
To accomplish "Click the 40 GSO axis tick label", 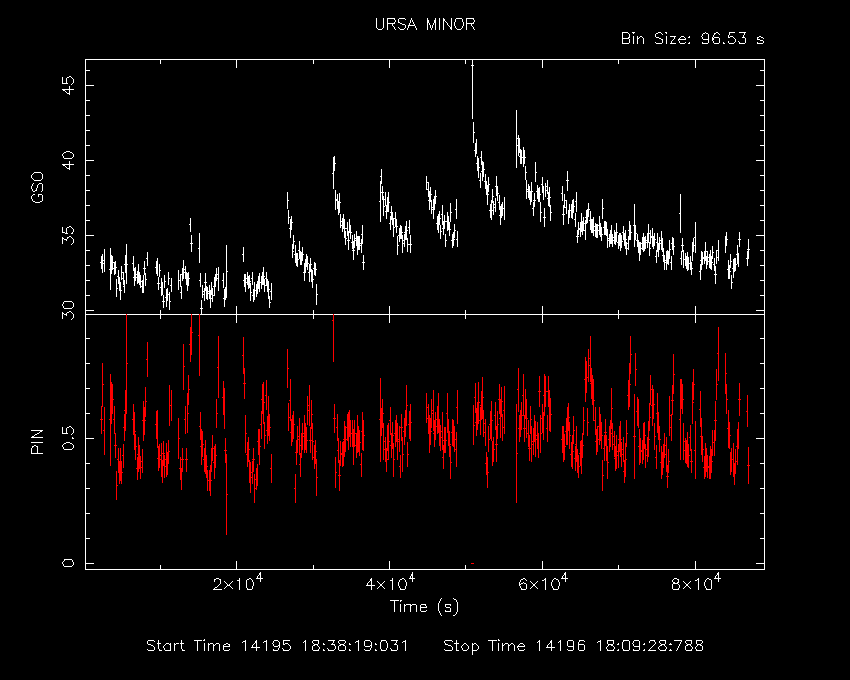I will pos(68,160).
